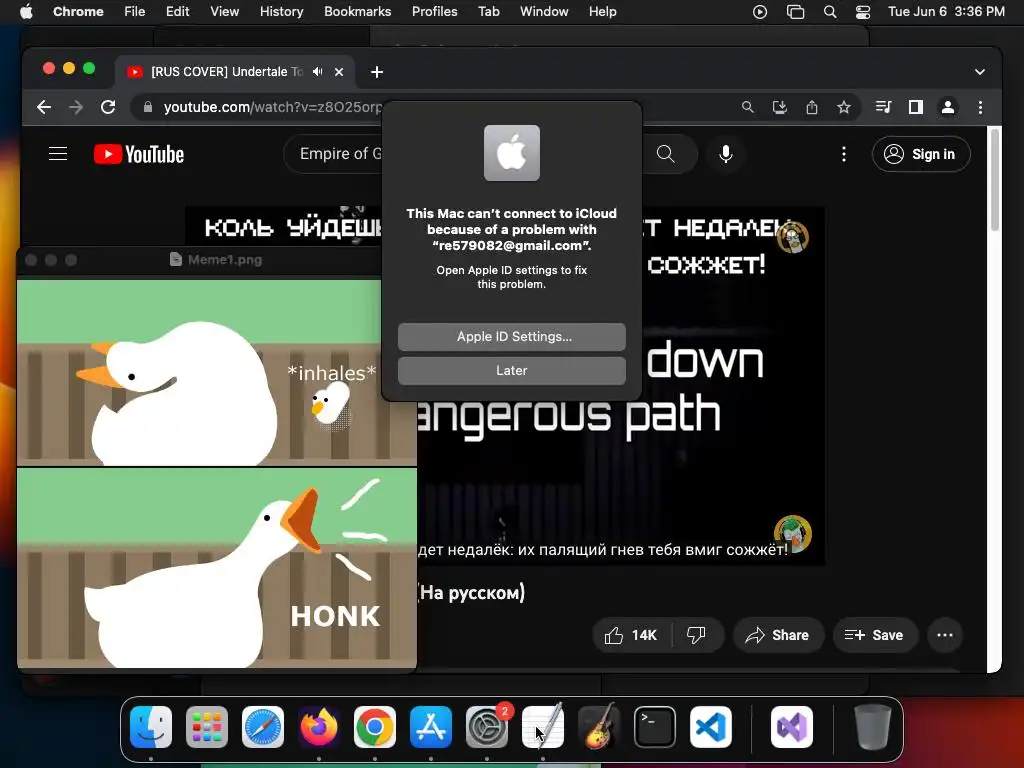This screenshot has width=1024, height=768.
Task: Close the Undertale YouTube tab
Action: point(339,72)
